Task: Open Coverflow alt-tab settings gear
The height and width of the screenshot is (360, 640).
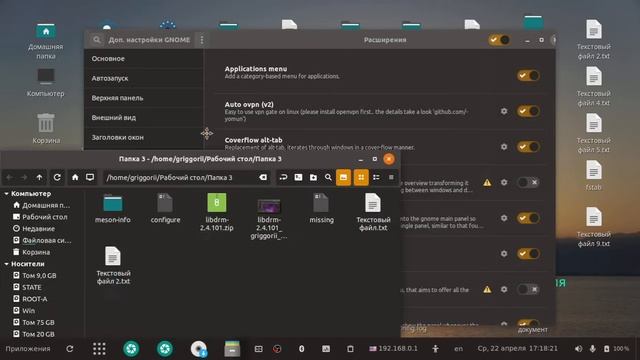Action: coord(504,147)
